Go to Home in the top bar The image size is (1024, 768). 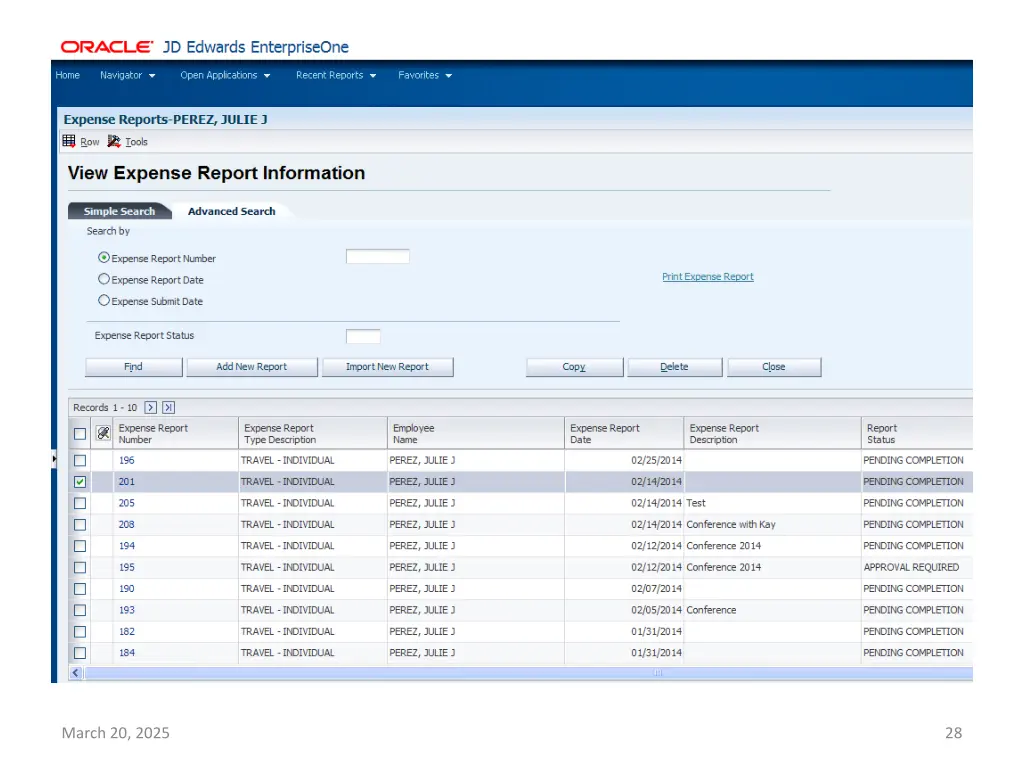[67, 75]
